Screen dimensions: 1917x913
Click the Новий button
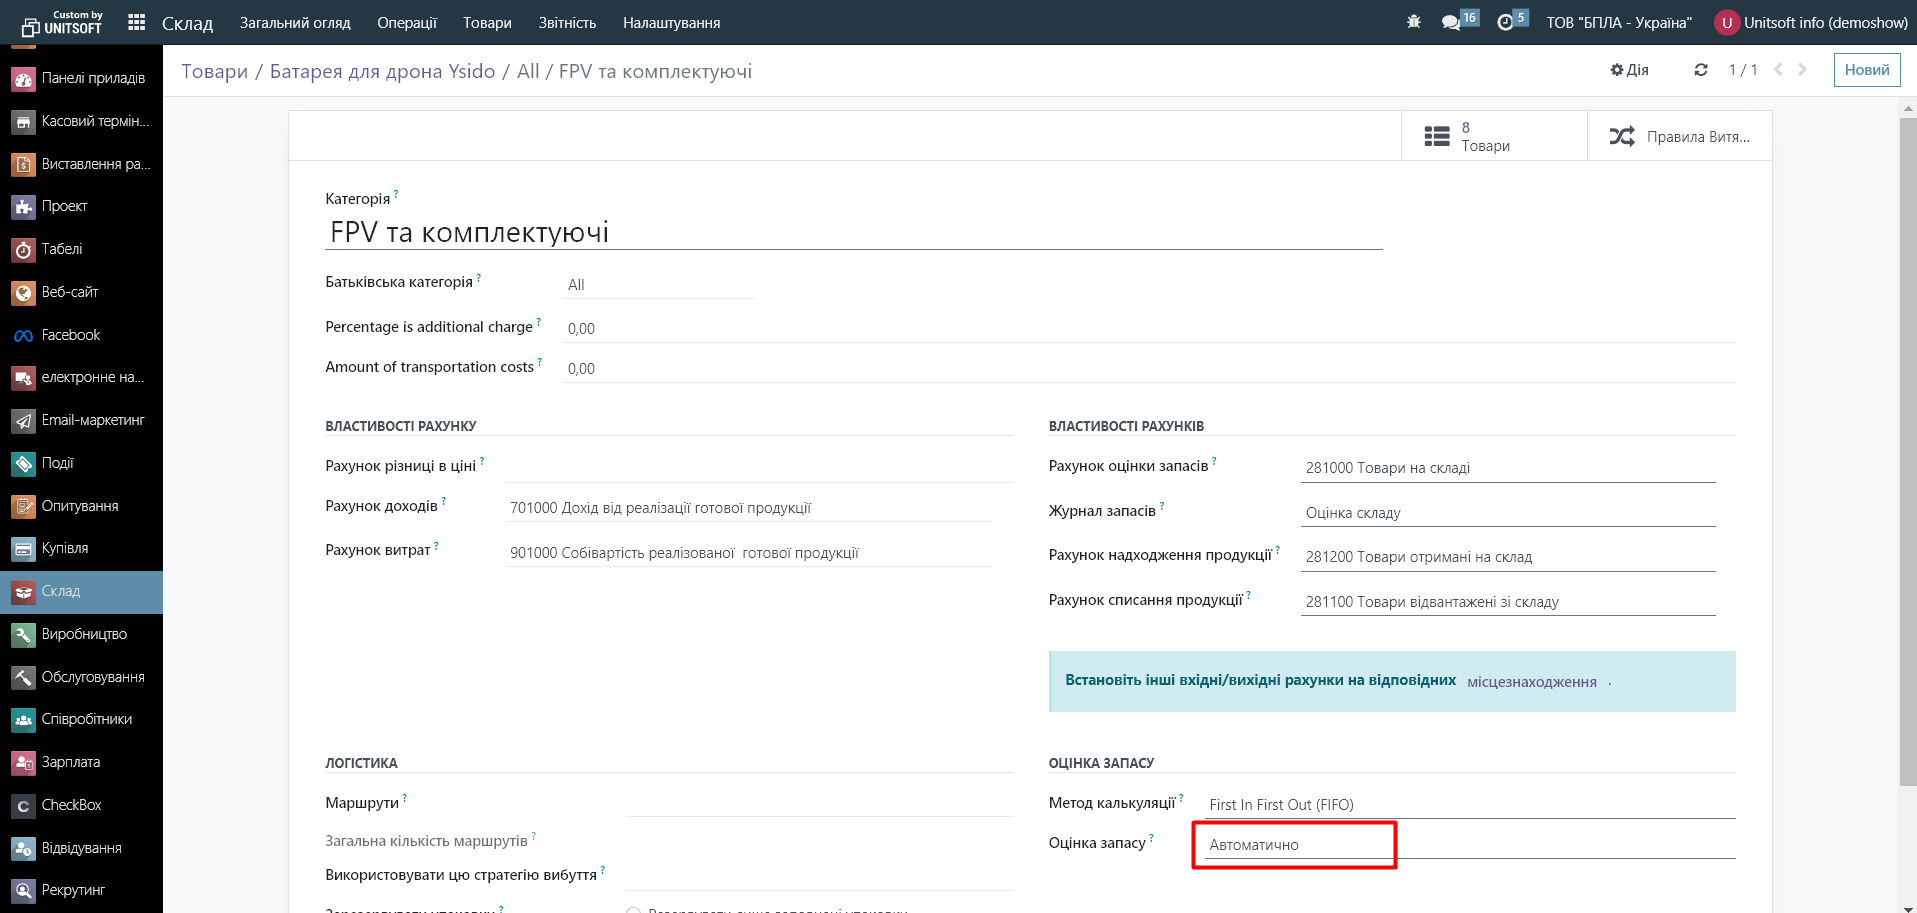pyautogui.click(x=1866, y=70)
